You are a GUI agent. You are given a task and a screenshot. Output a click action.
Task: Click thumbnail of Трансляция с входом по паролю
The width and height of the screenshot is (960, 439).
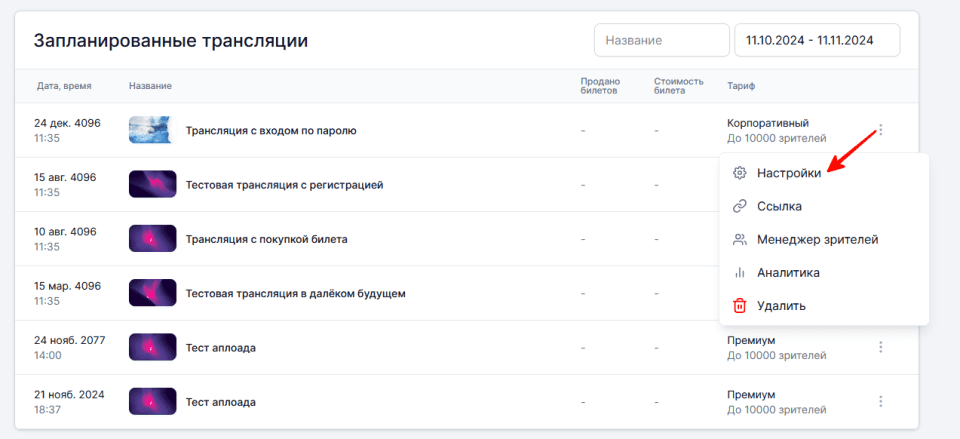tap(152, 130)
